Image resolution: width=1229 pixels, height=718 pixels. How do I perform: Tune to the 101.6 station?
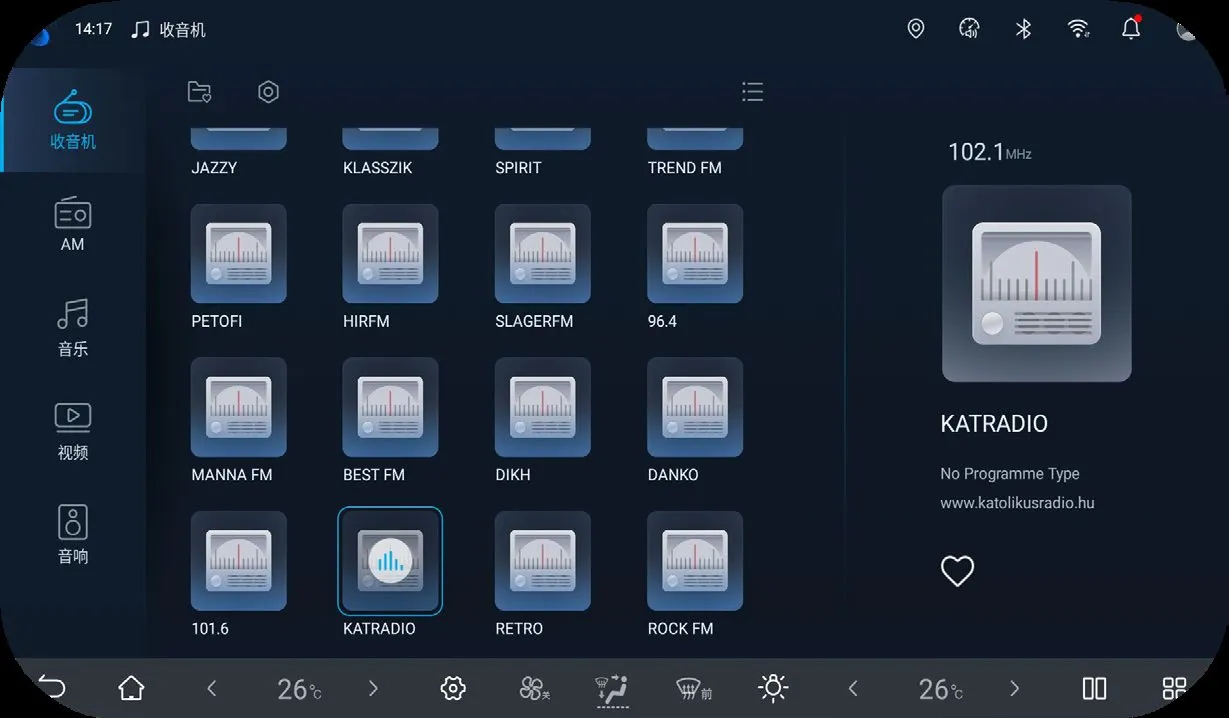[239, 561]
